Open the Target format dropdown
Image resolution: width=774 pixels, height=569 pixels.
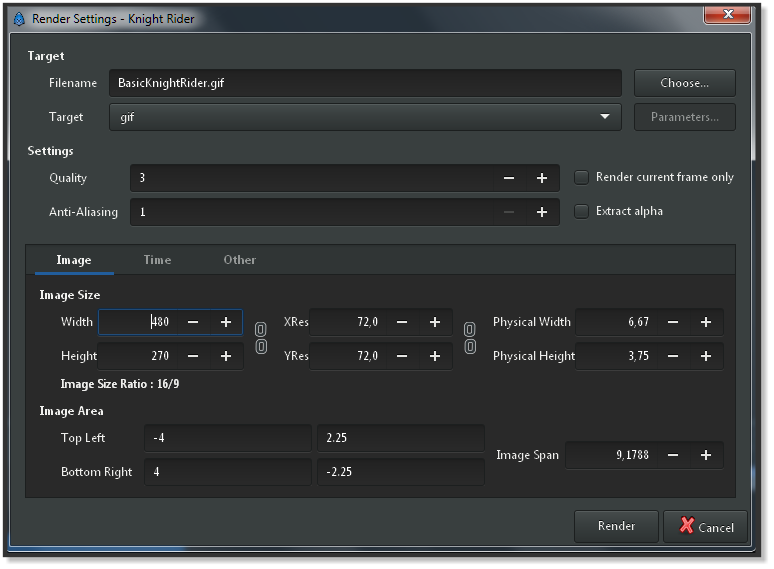coord(365,117)
